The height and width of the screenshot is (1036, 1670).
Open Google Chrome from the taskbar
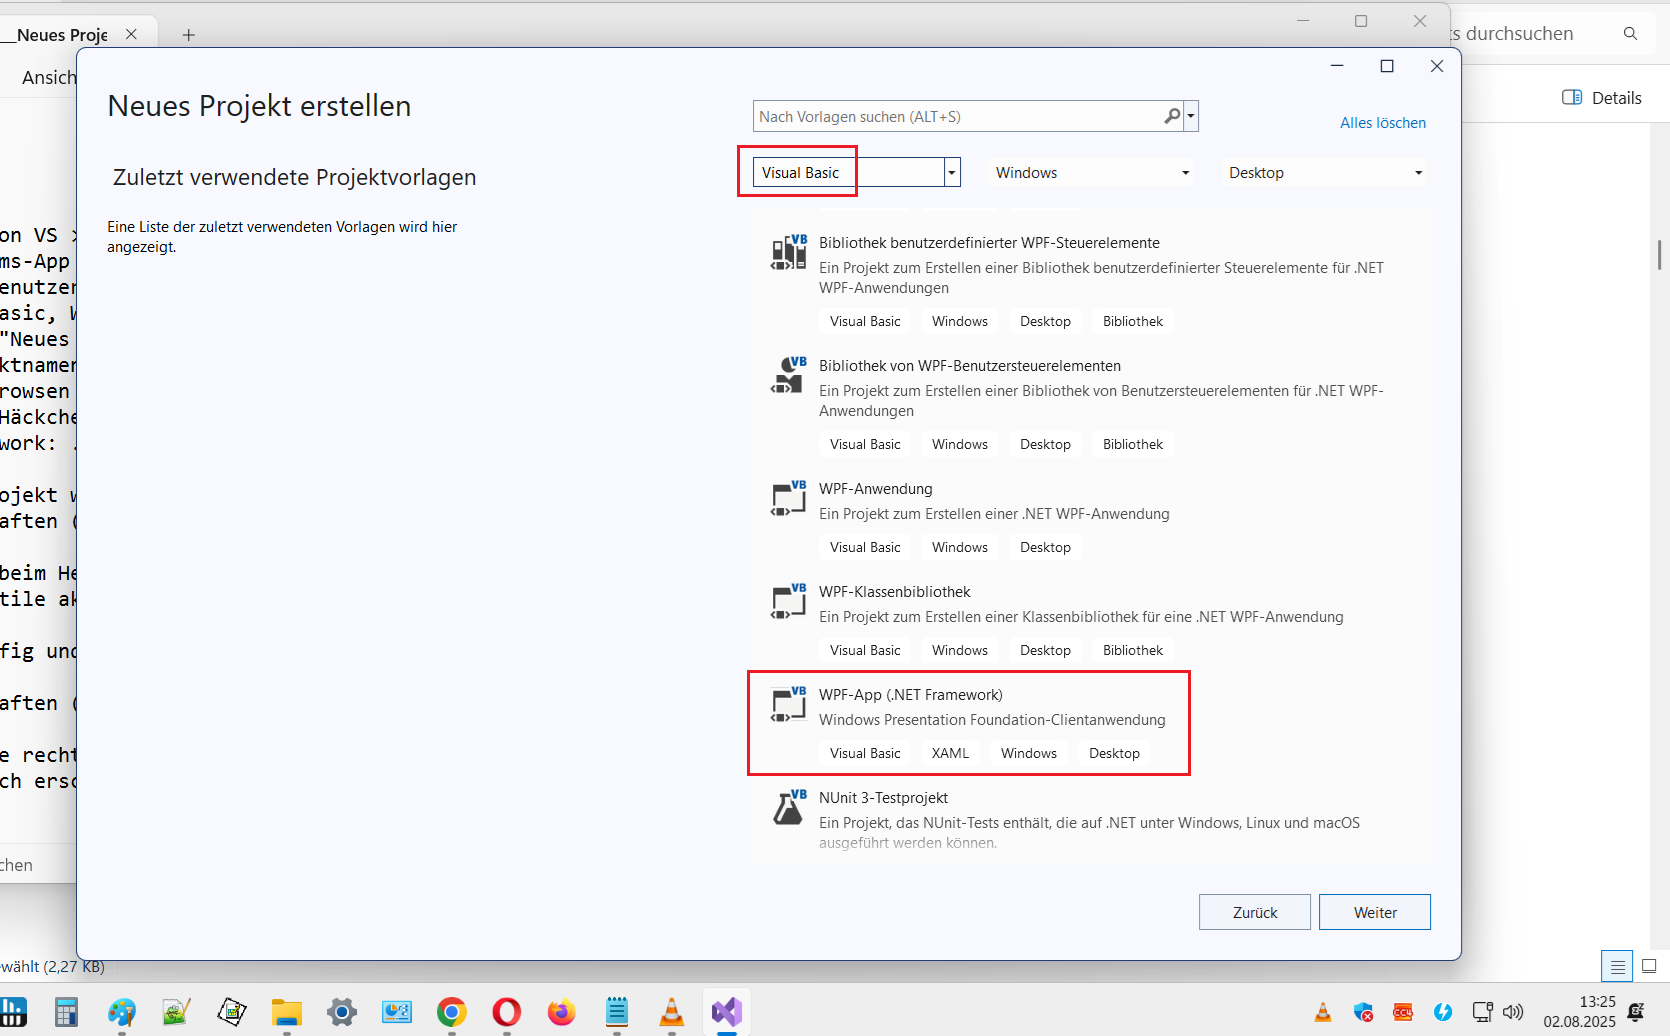click(x=452, y=1012)
